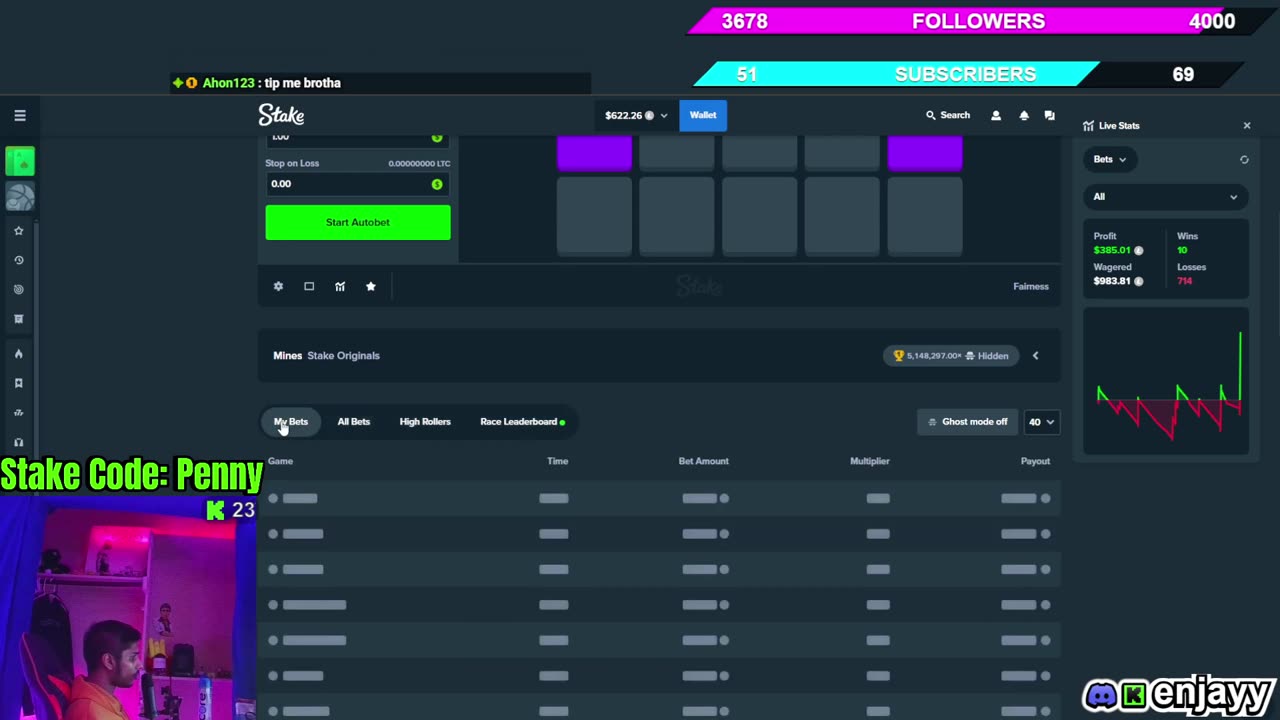
Task: Open the chat bubbles icon
Action: click(x=1049, y=116)
